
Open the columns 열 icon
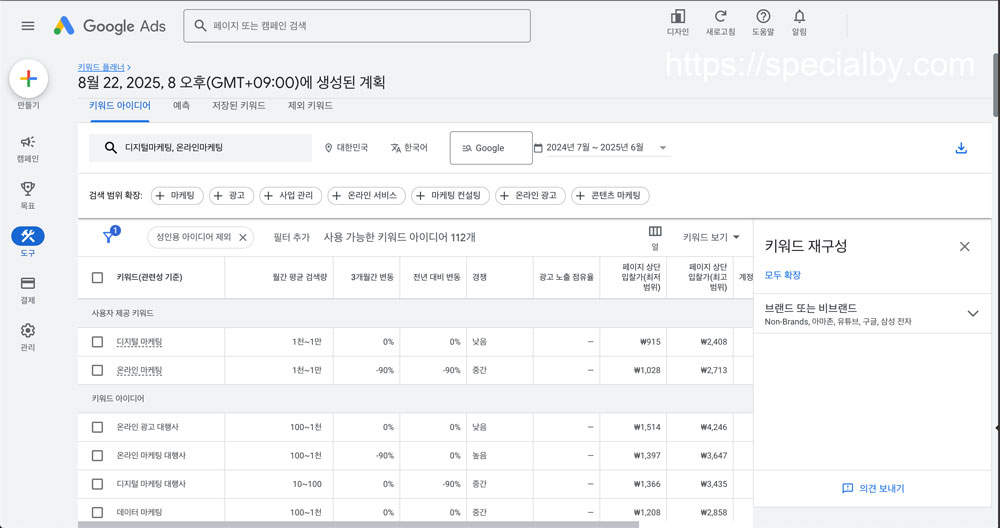pos(655,237)
